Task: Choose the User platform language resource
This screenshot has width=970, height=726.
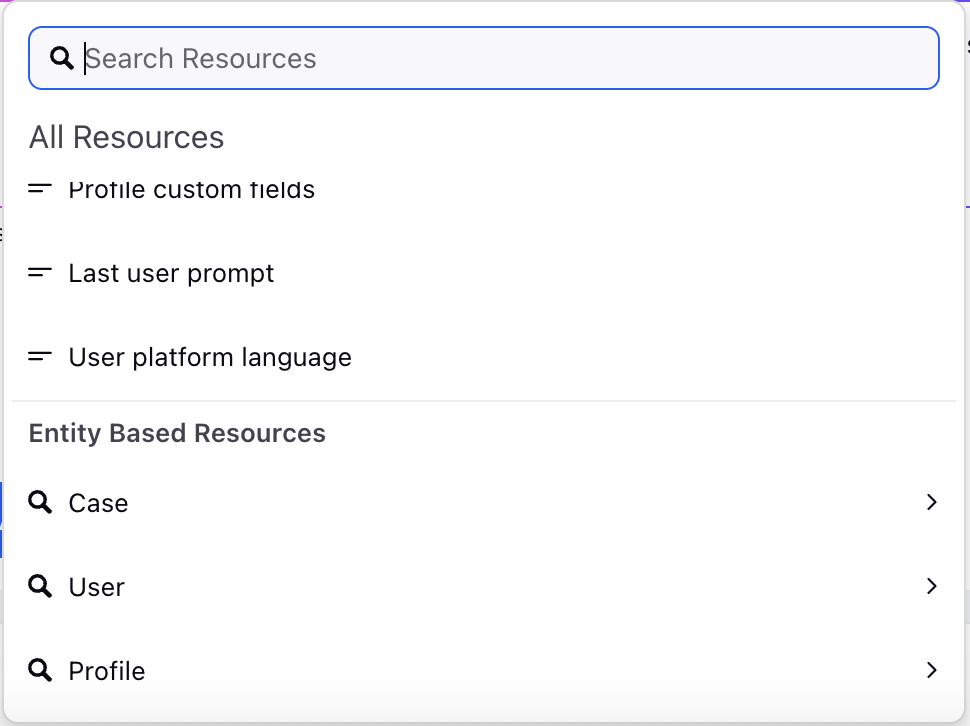Action: tap(484, 357)
